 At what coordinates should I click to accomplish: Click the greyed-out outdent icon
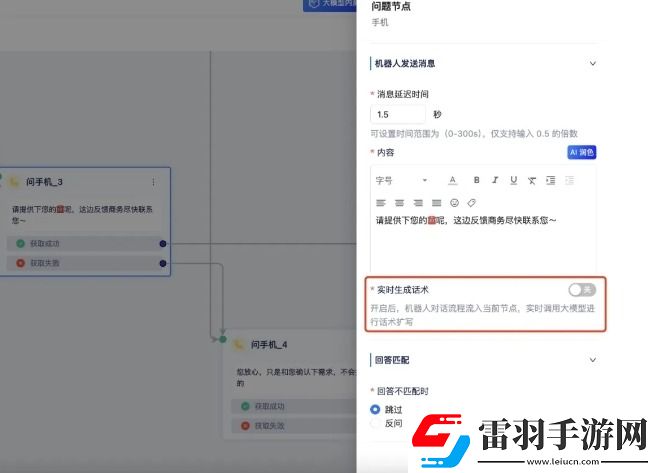pyautogui.click(x=569, y=180)
